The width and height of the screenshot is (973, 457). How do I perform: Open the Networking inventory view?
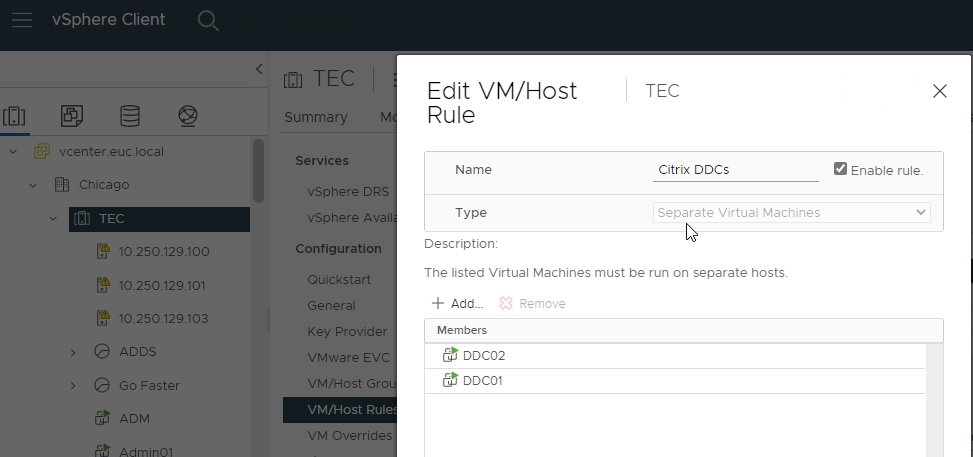click(187, 116)
